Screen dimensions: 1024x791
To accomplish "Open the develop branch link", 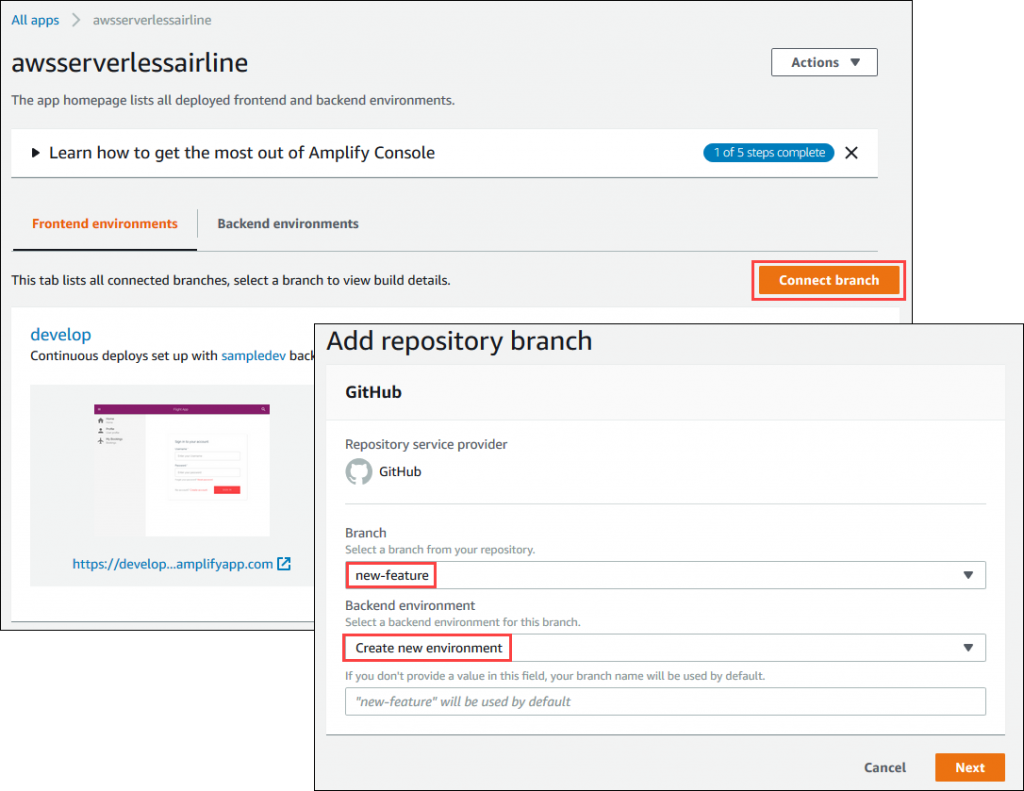I will coord(60,334).
